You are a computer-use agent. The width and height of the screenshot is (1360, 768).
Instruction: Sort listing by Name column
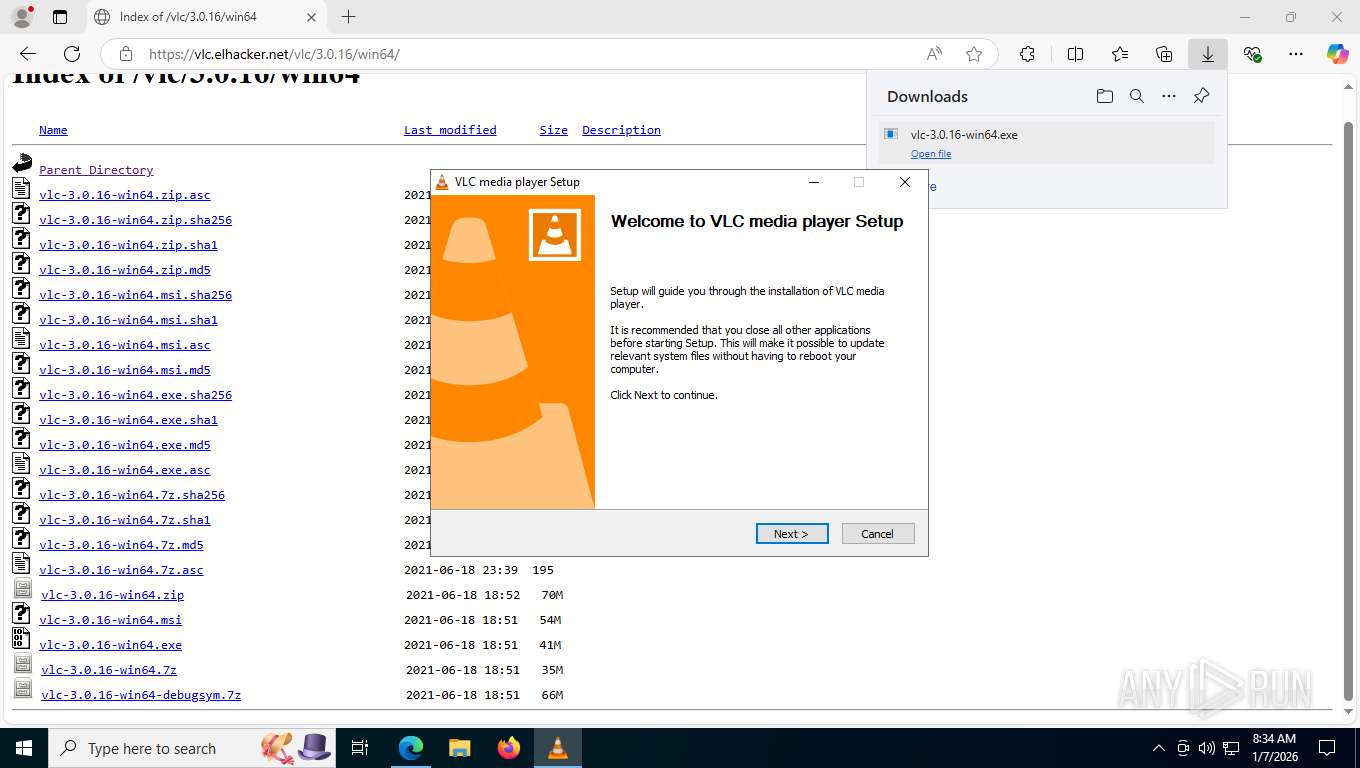[x=53, y=130]
